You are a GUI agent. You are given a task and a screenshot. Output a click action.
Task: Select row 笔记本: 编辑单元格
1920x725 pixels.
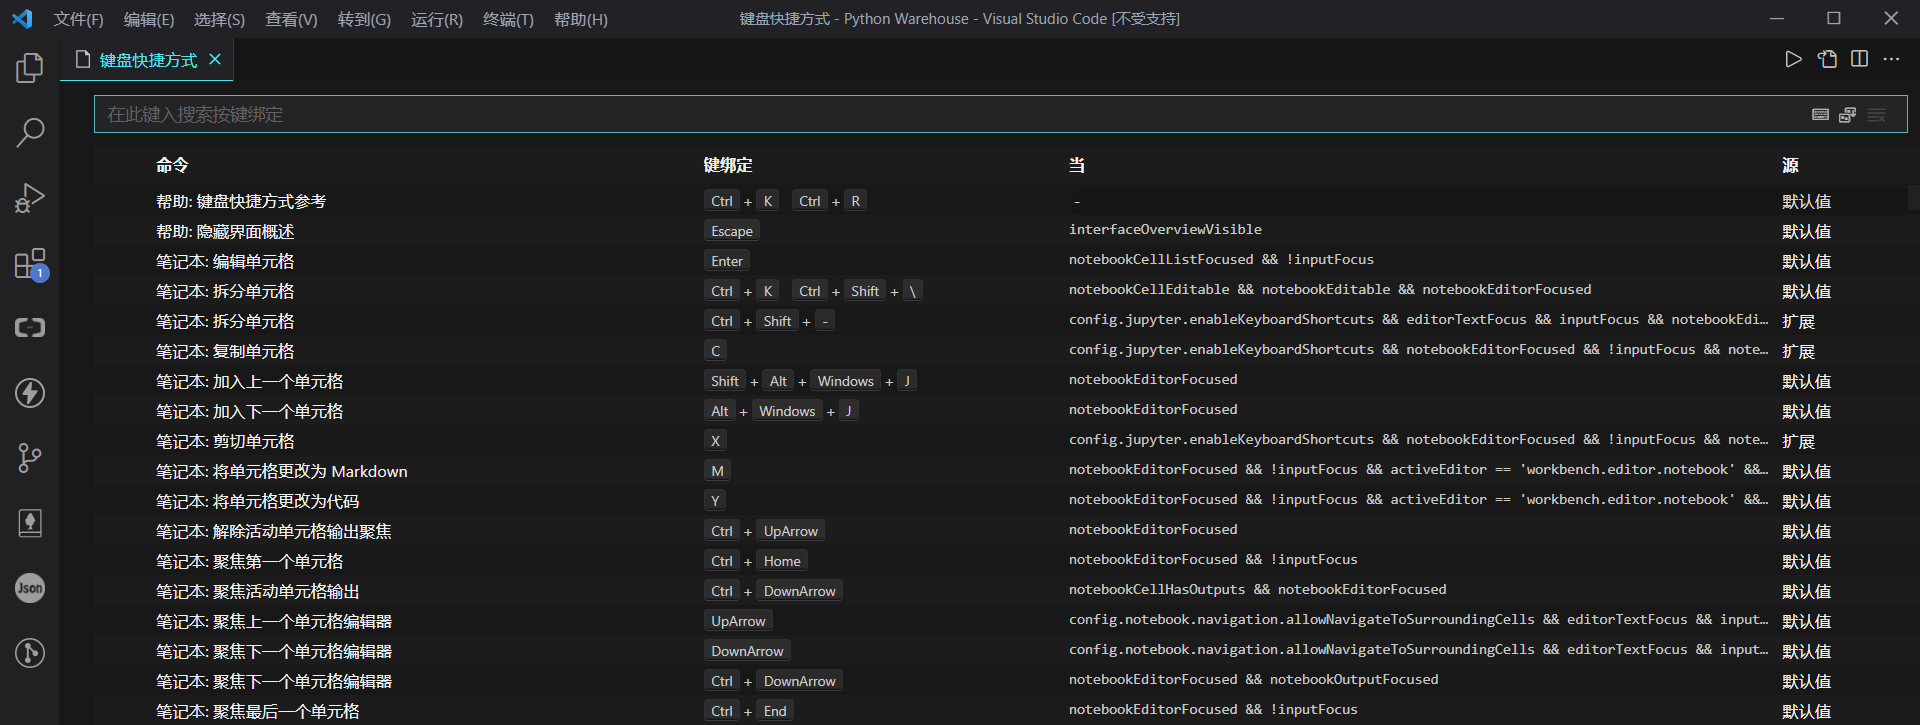click(1000, 261)
